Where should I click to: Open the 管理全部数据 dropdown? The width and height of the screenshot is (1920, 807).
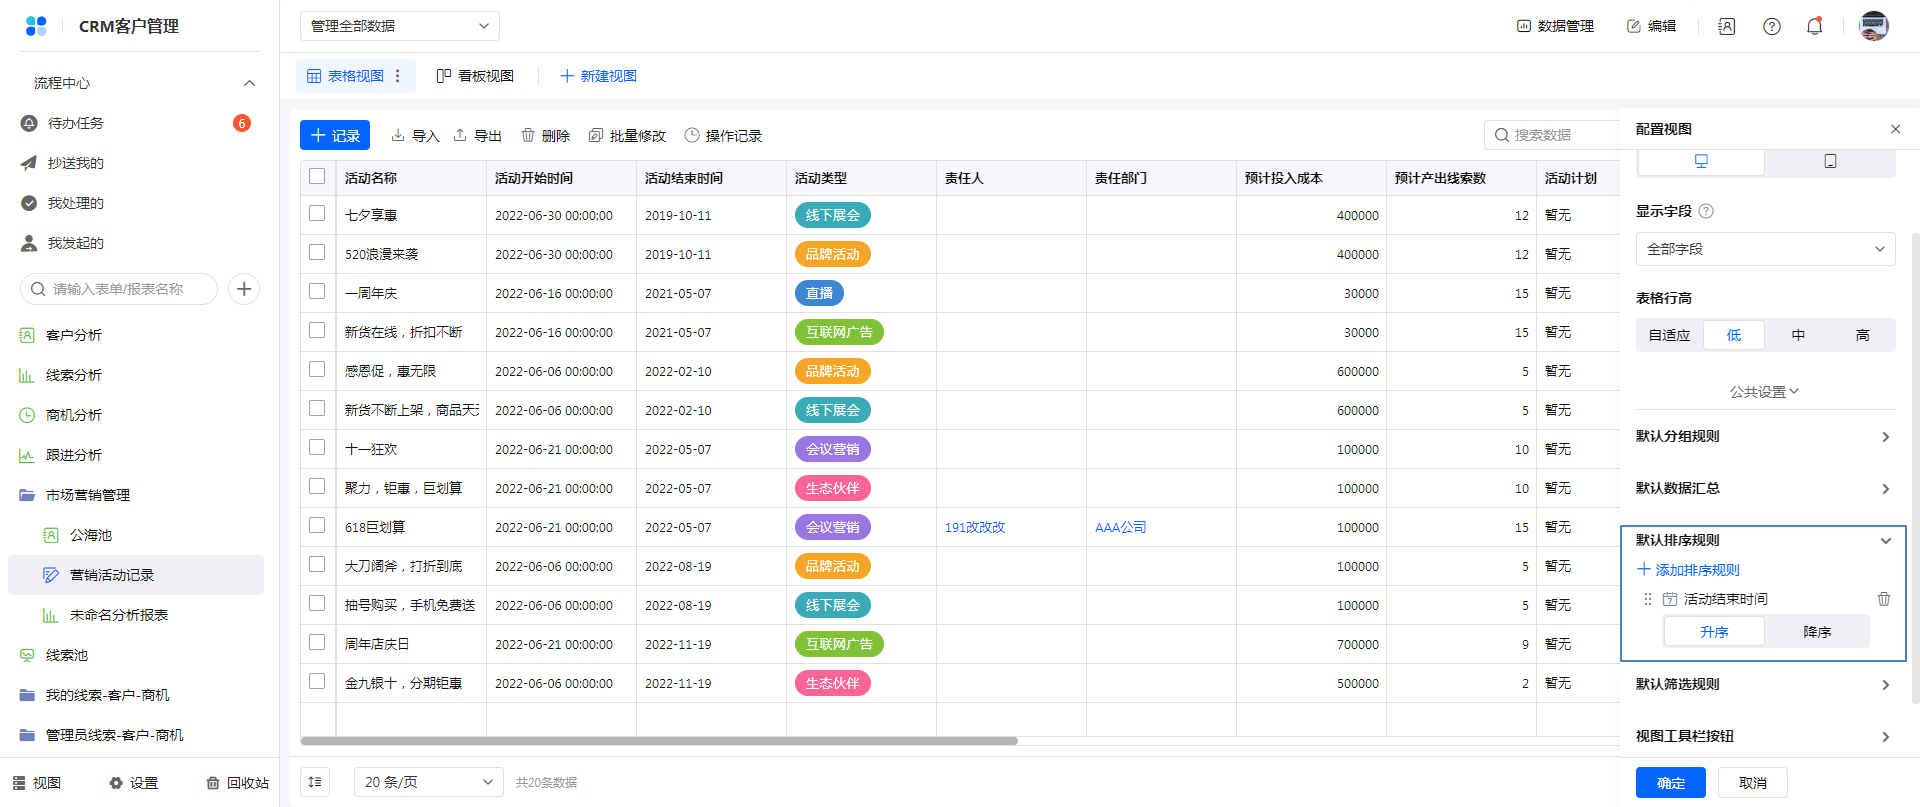(399, 26)
